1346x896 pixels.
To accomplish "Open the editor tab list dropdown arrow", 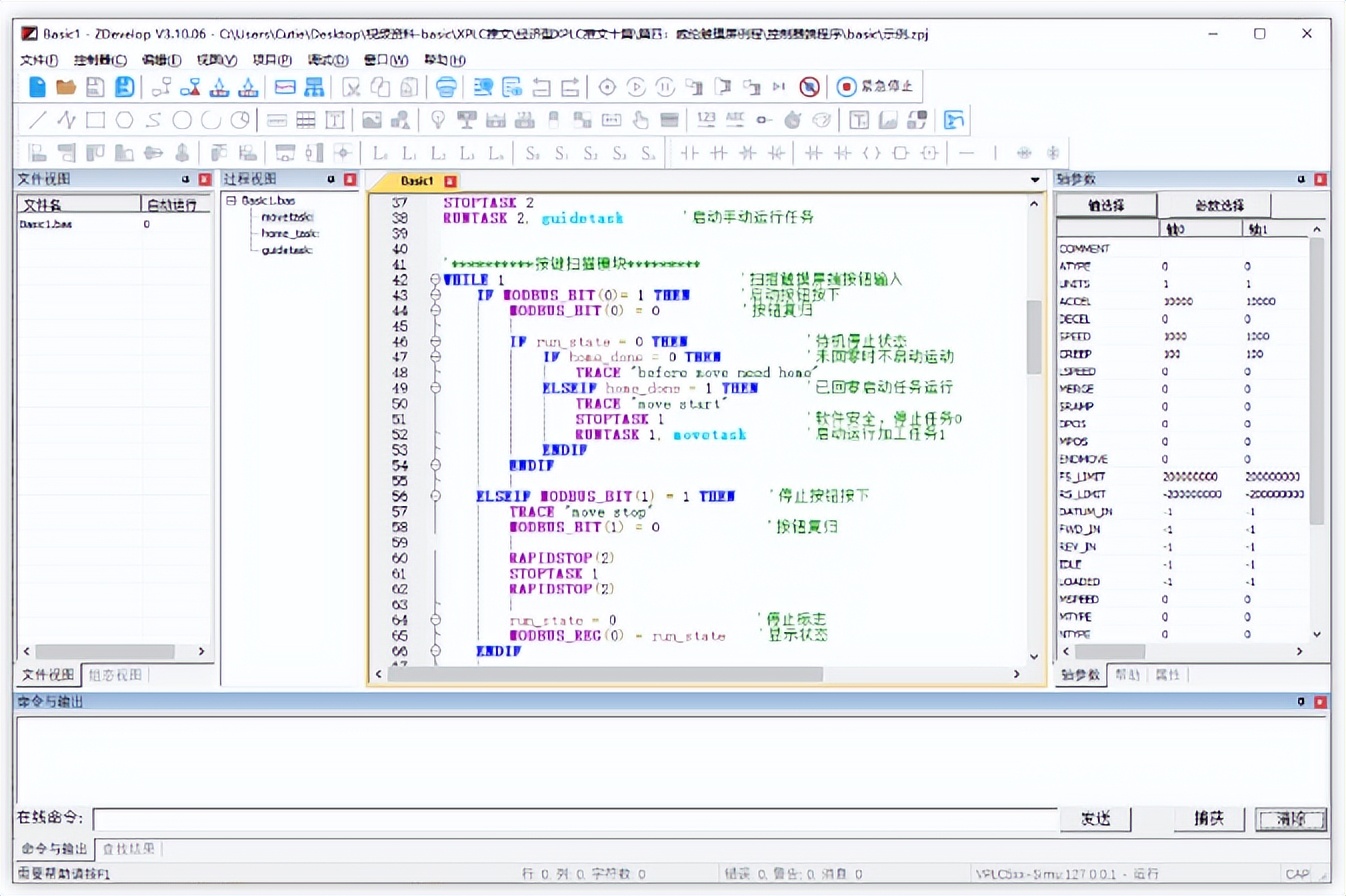I will (1035, 179).
